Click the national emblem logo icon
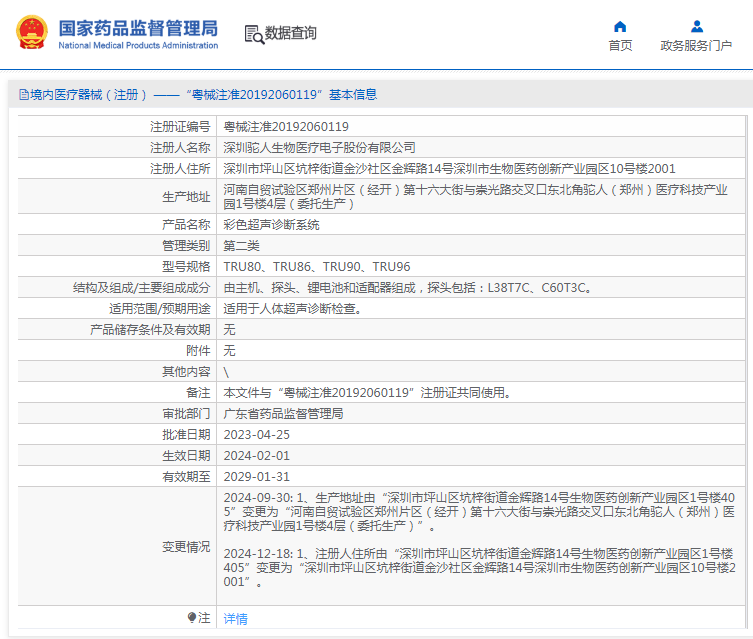 point(32,32)
